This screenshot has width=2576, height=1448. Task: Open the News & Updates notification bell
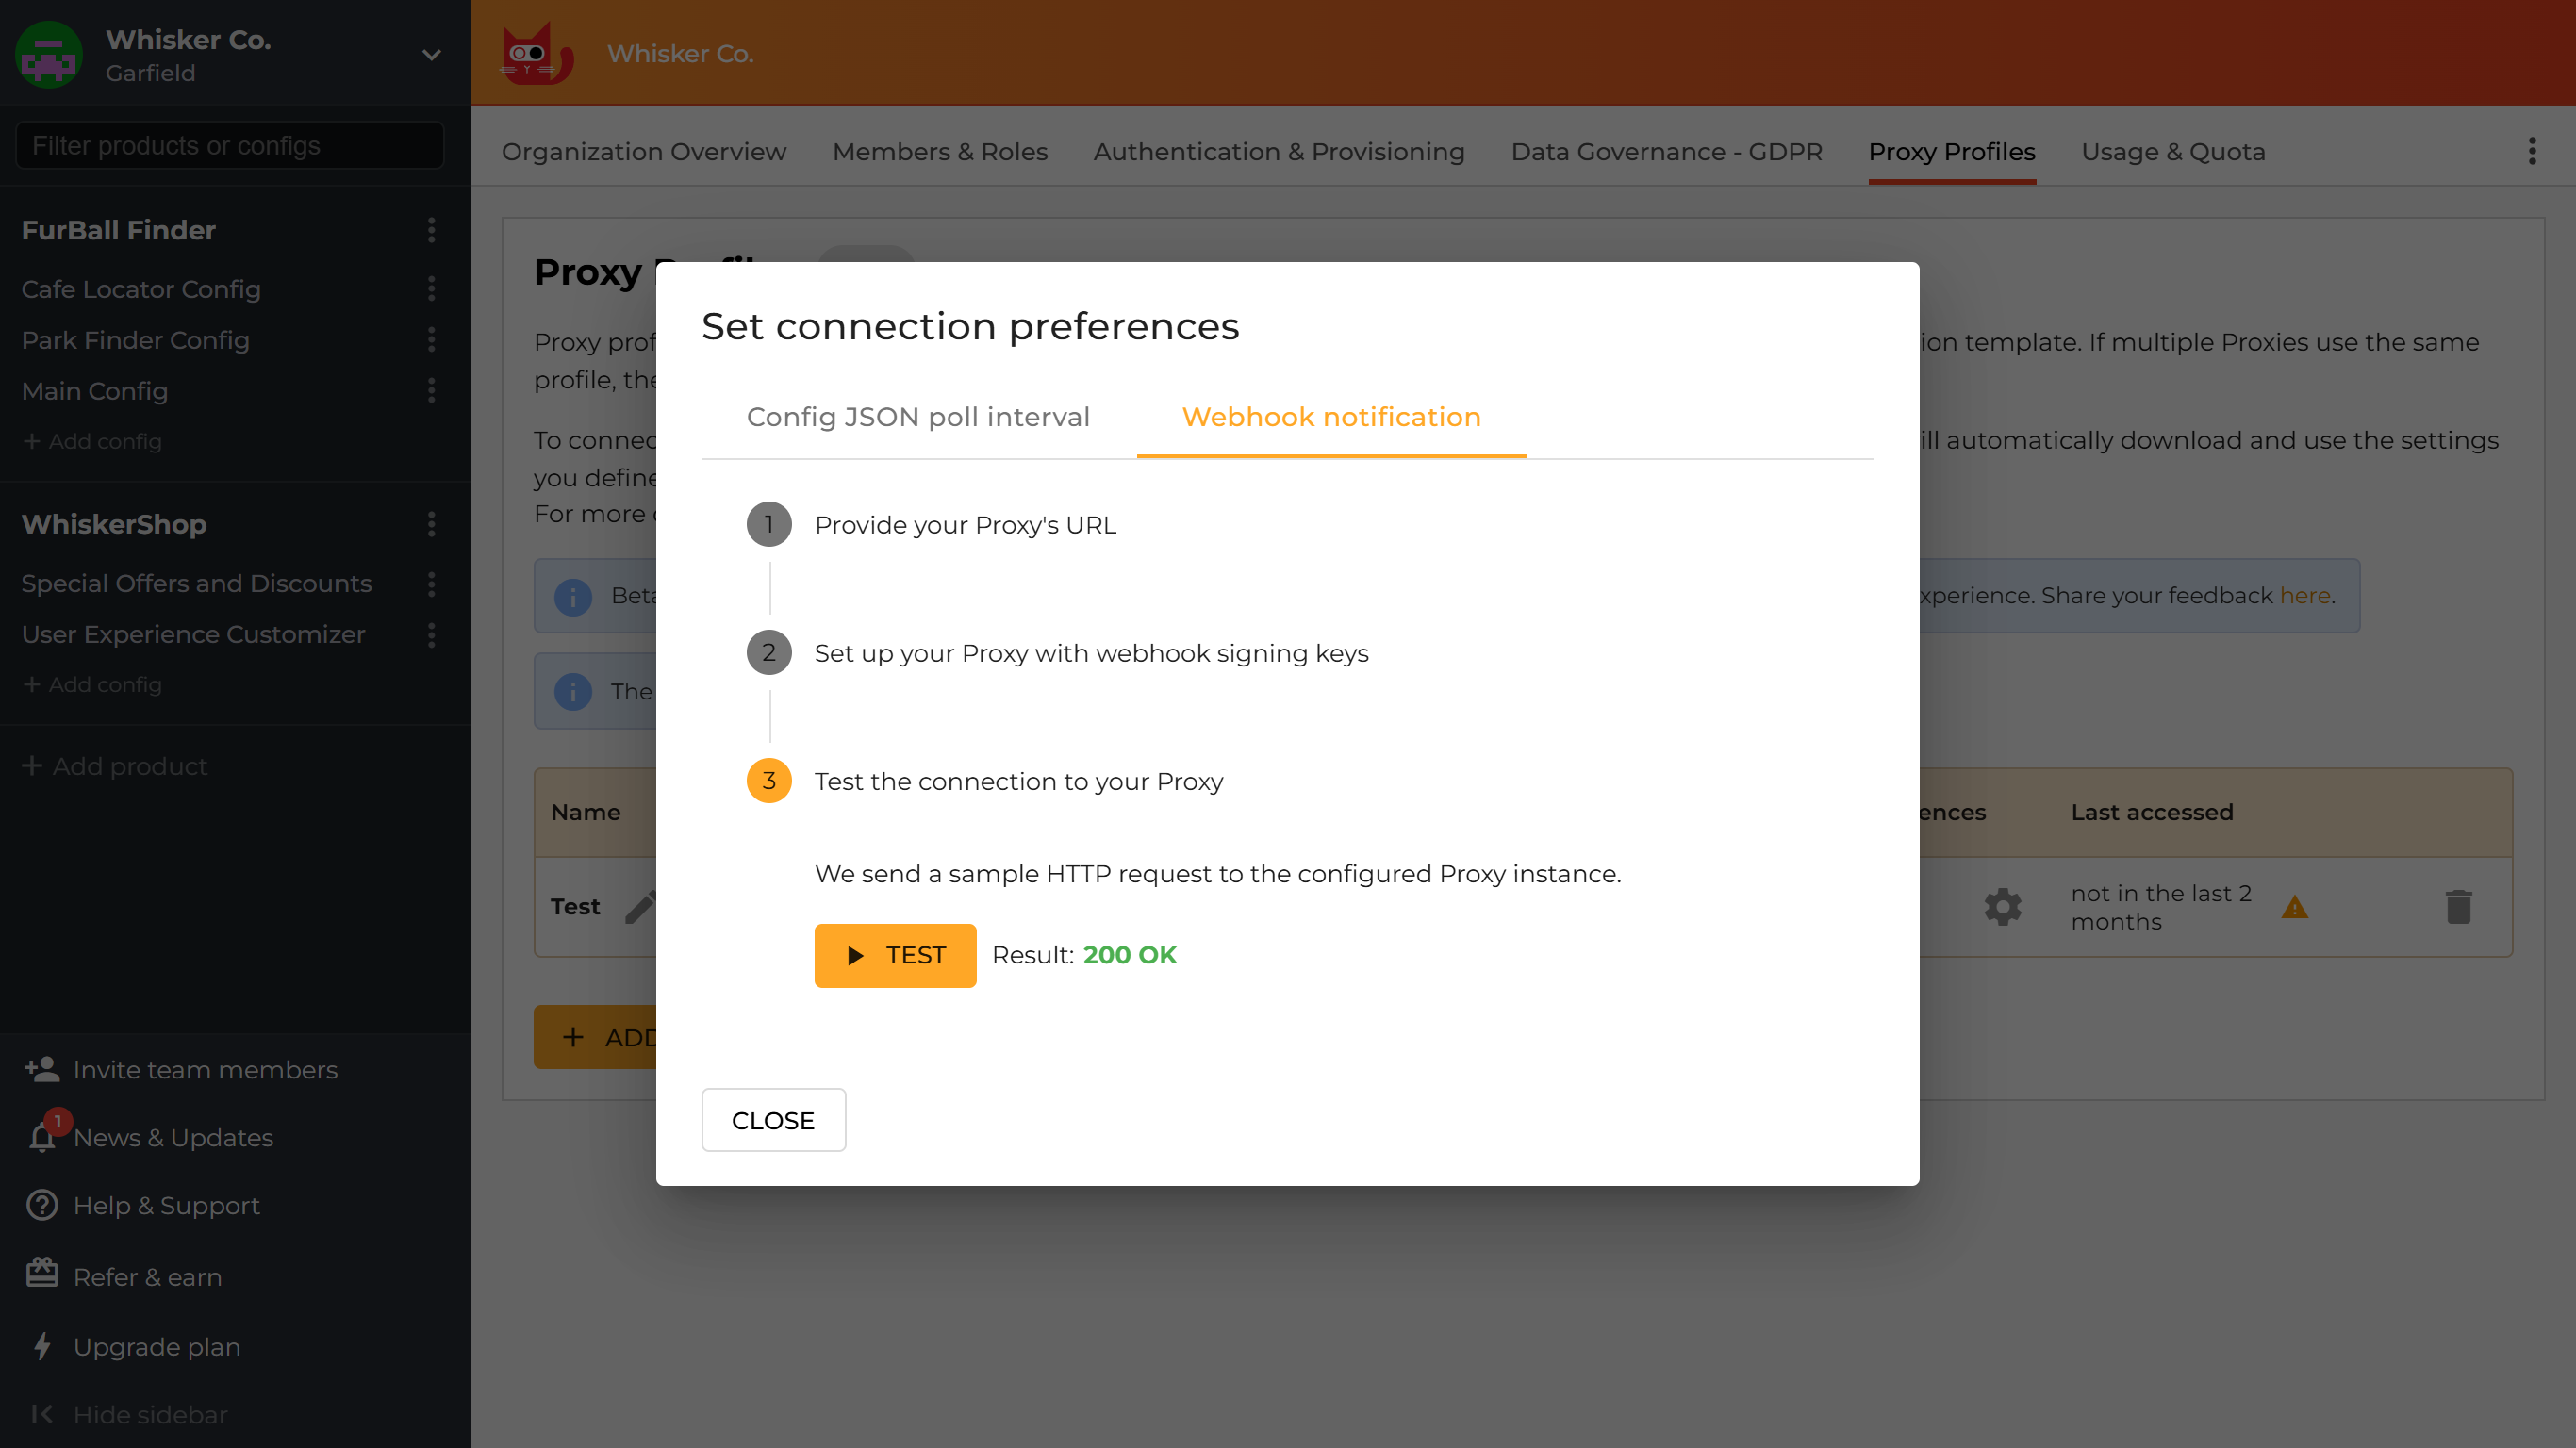(x=41, y=1137)
